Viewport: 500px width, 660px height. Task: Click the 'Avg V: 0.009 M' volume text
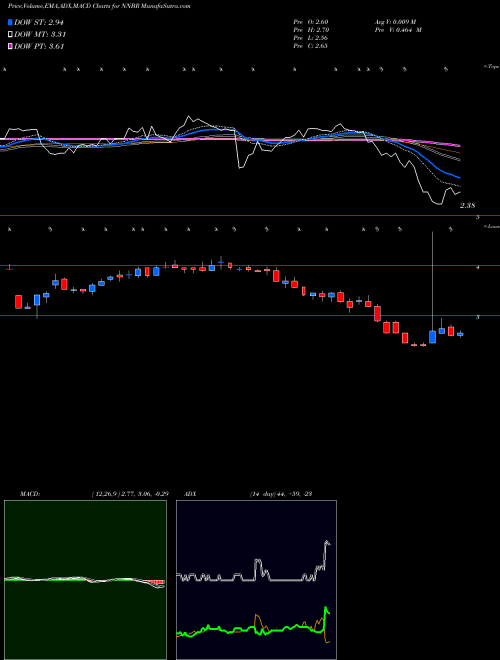[x=395, y=22]
